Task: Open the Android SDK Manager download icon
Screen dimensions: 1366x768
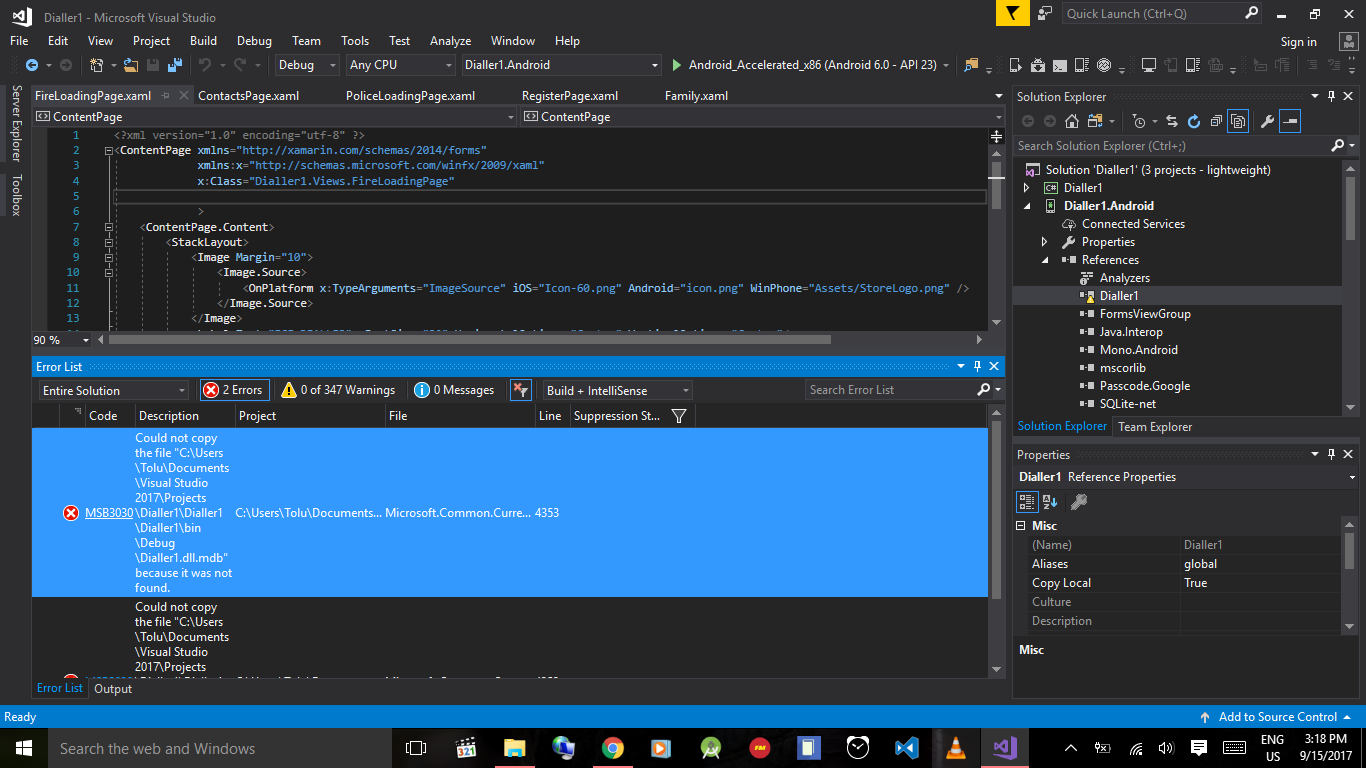Action: click(1038, 65)
